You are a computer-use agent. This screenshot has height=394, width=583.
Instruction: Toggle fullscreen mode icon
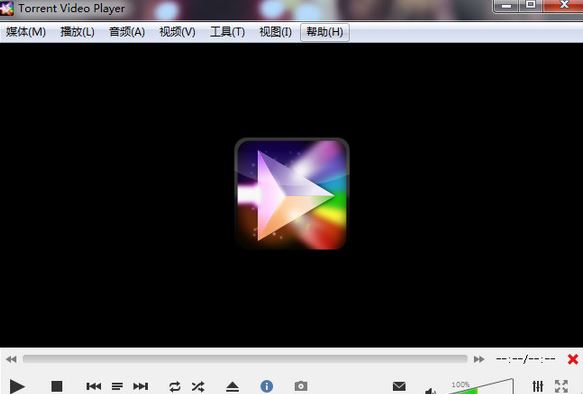561,386
